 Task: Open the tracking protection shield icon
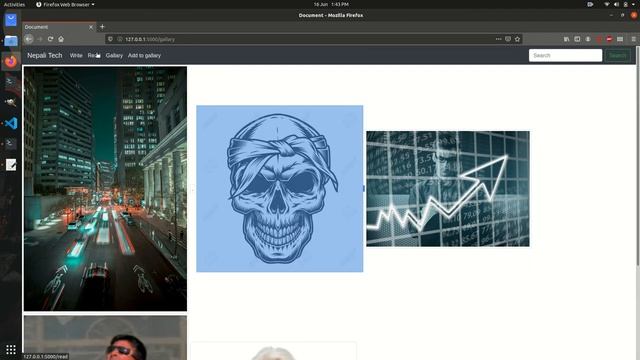110,39
